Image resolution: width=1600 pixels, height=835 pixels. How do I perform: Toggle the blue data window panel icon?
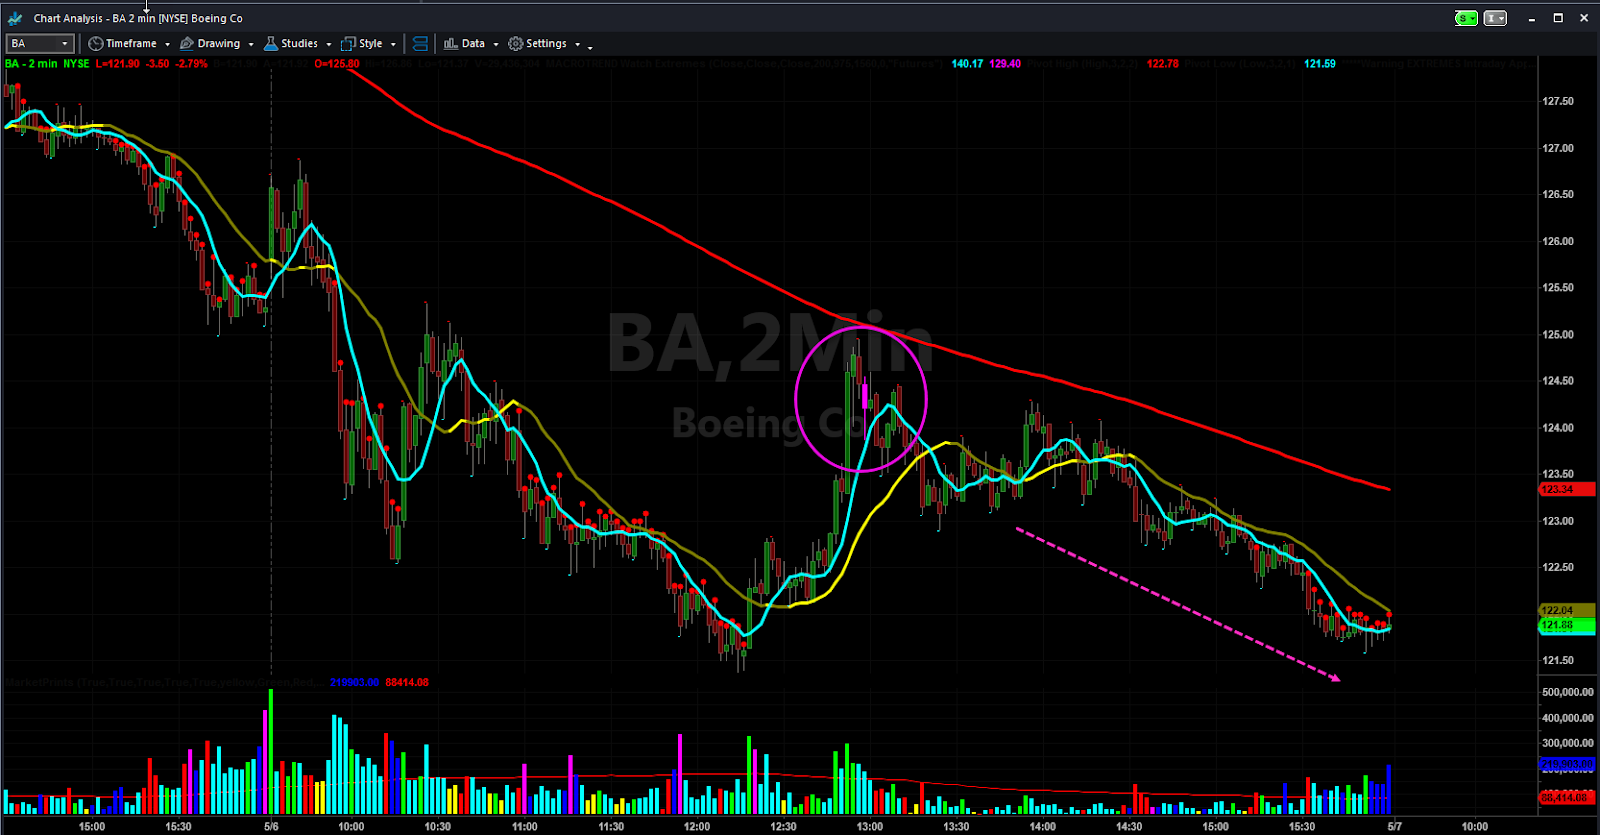pyautogui.click(x=420, y=44)
